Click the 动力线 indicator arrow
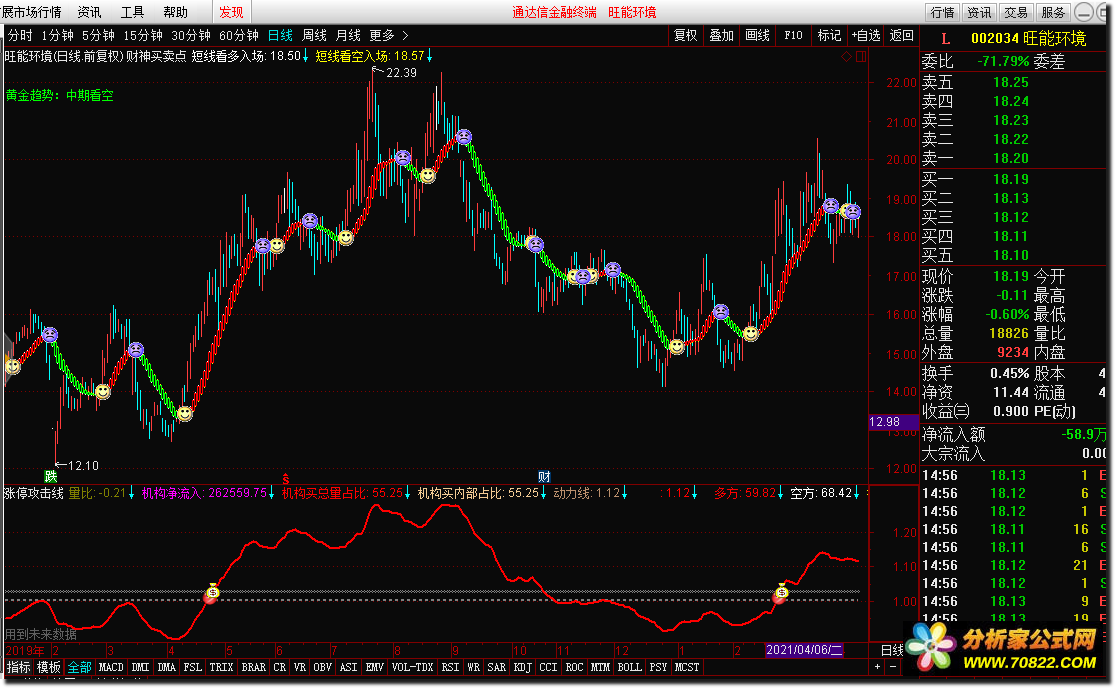 coord(624,493)
